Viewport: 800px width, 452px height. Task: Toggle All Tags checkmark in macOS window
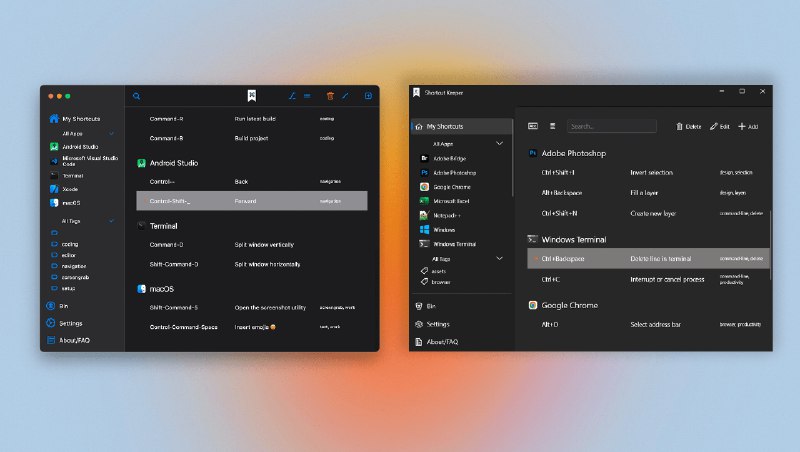click(111, 221)
